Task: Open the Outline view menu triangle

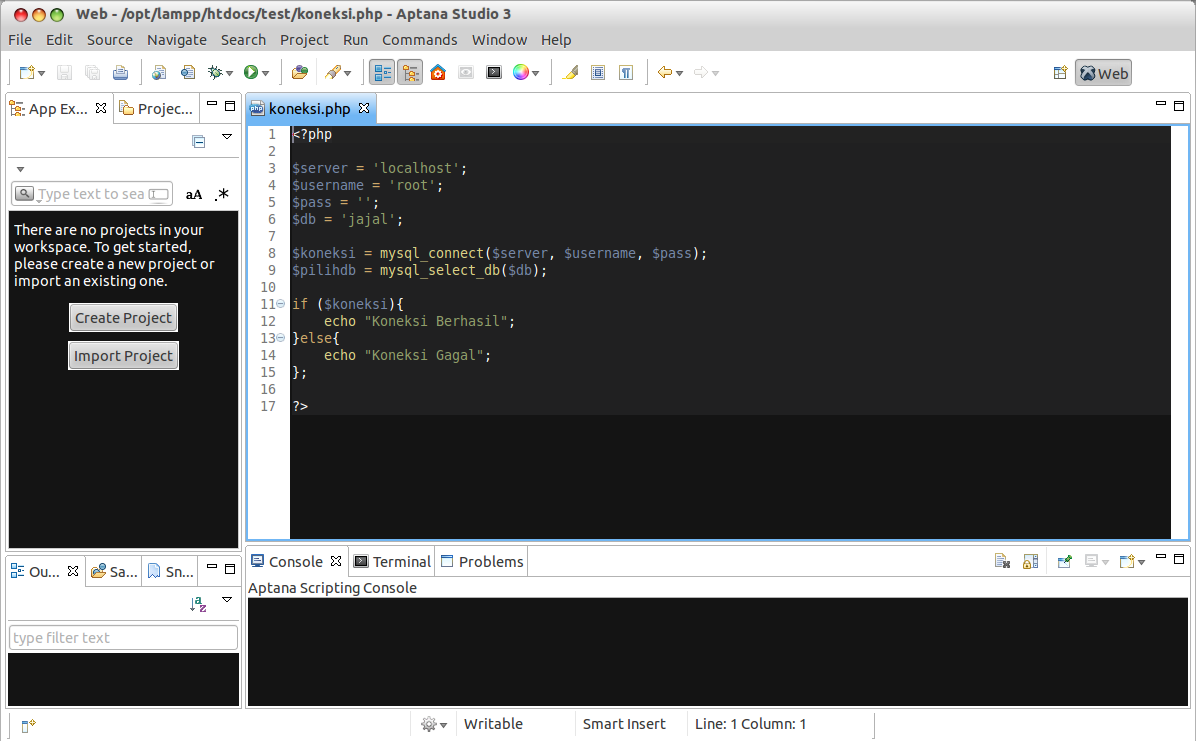Action: tap(227, 599)
